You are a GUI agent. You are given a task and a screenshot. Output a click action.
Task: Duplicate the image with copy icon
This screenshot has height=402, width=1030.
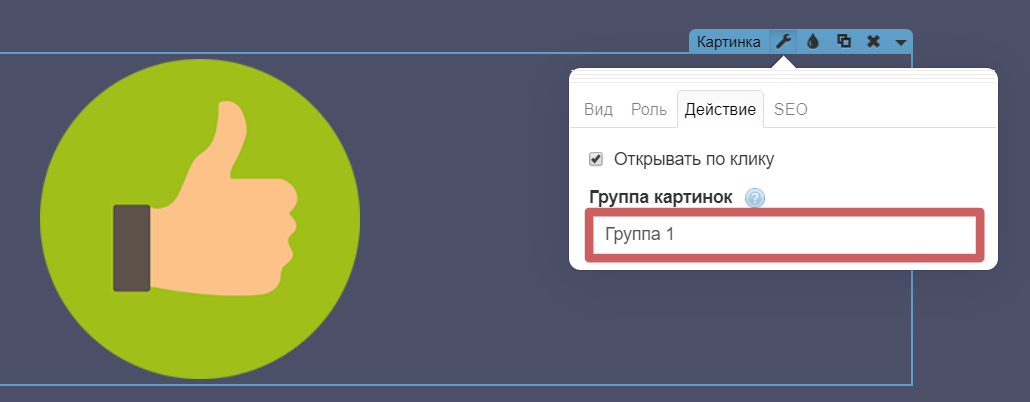[843, 42]
